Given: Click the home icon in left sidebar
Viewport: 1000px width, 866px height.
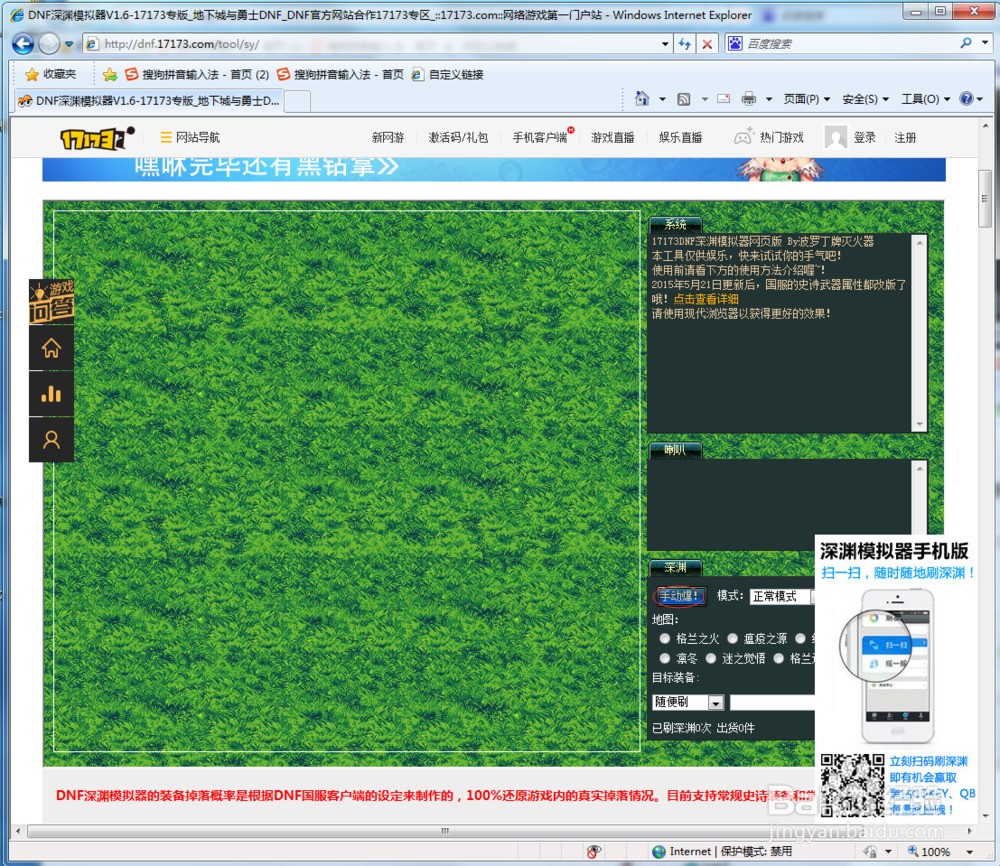Looking at the screenshot, I should (52, 348).
